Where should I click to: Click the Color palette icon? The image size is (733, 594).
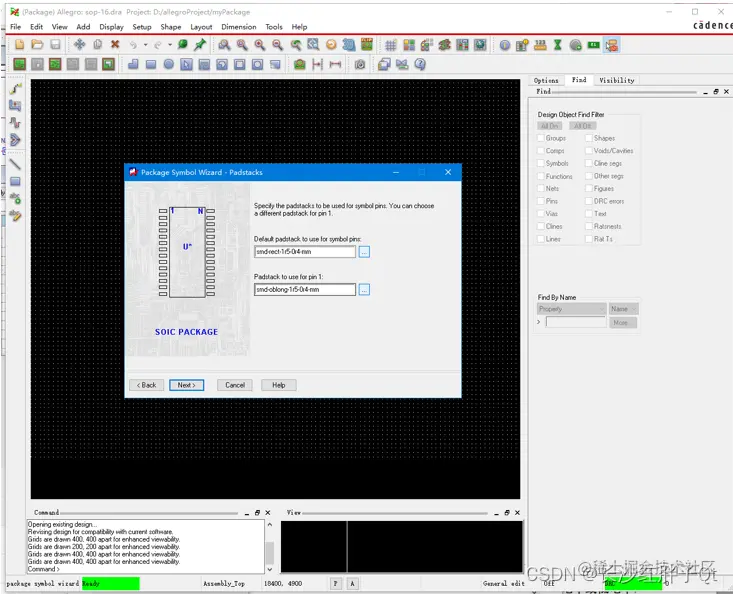click(x=409, y=45)
